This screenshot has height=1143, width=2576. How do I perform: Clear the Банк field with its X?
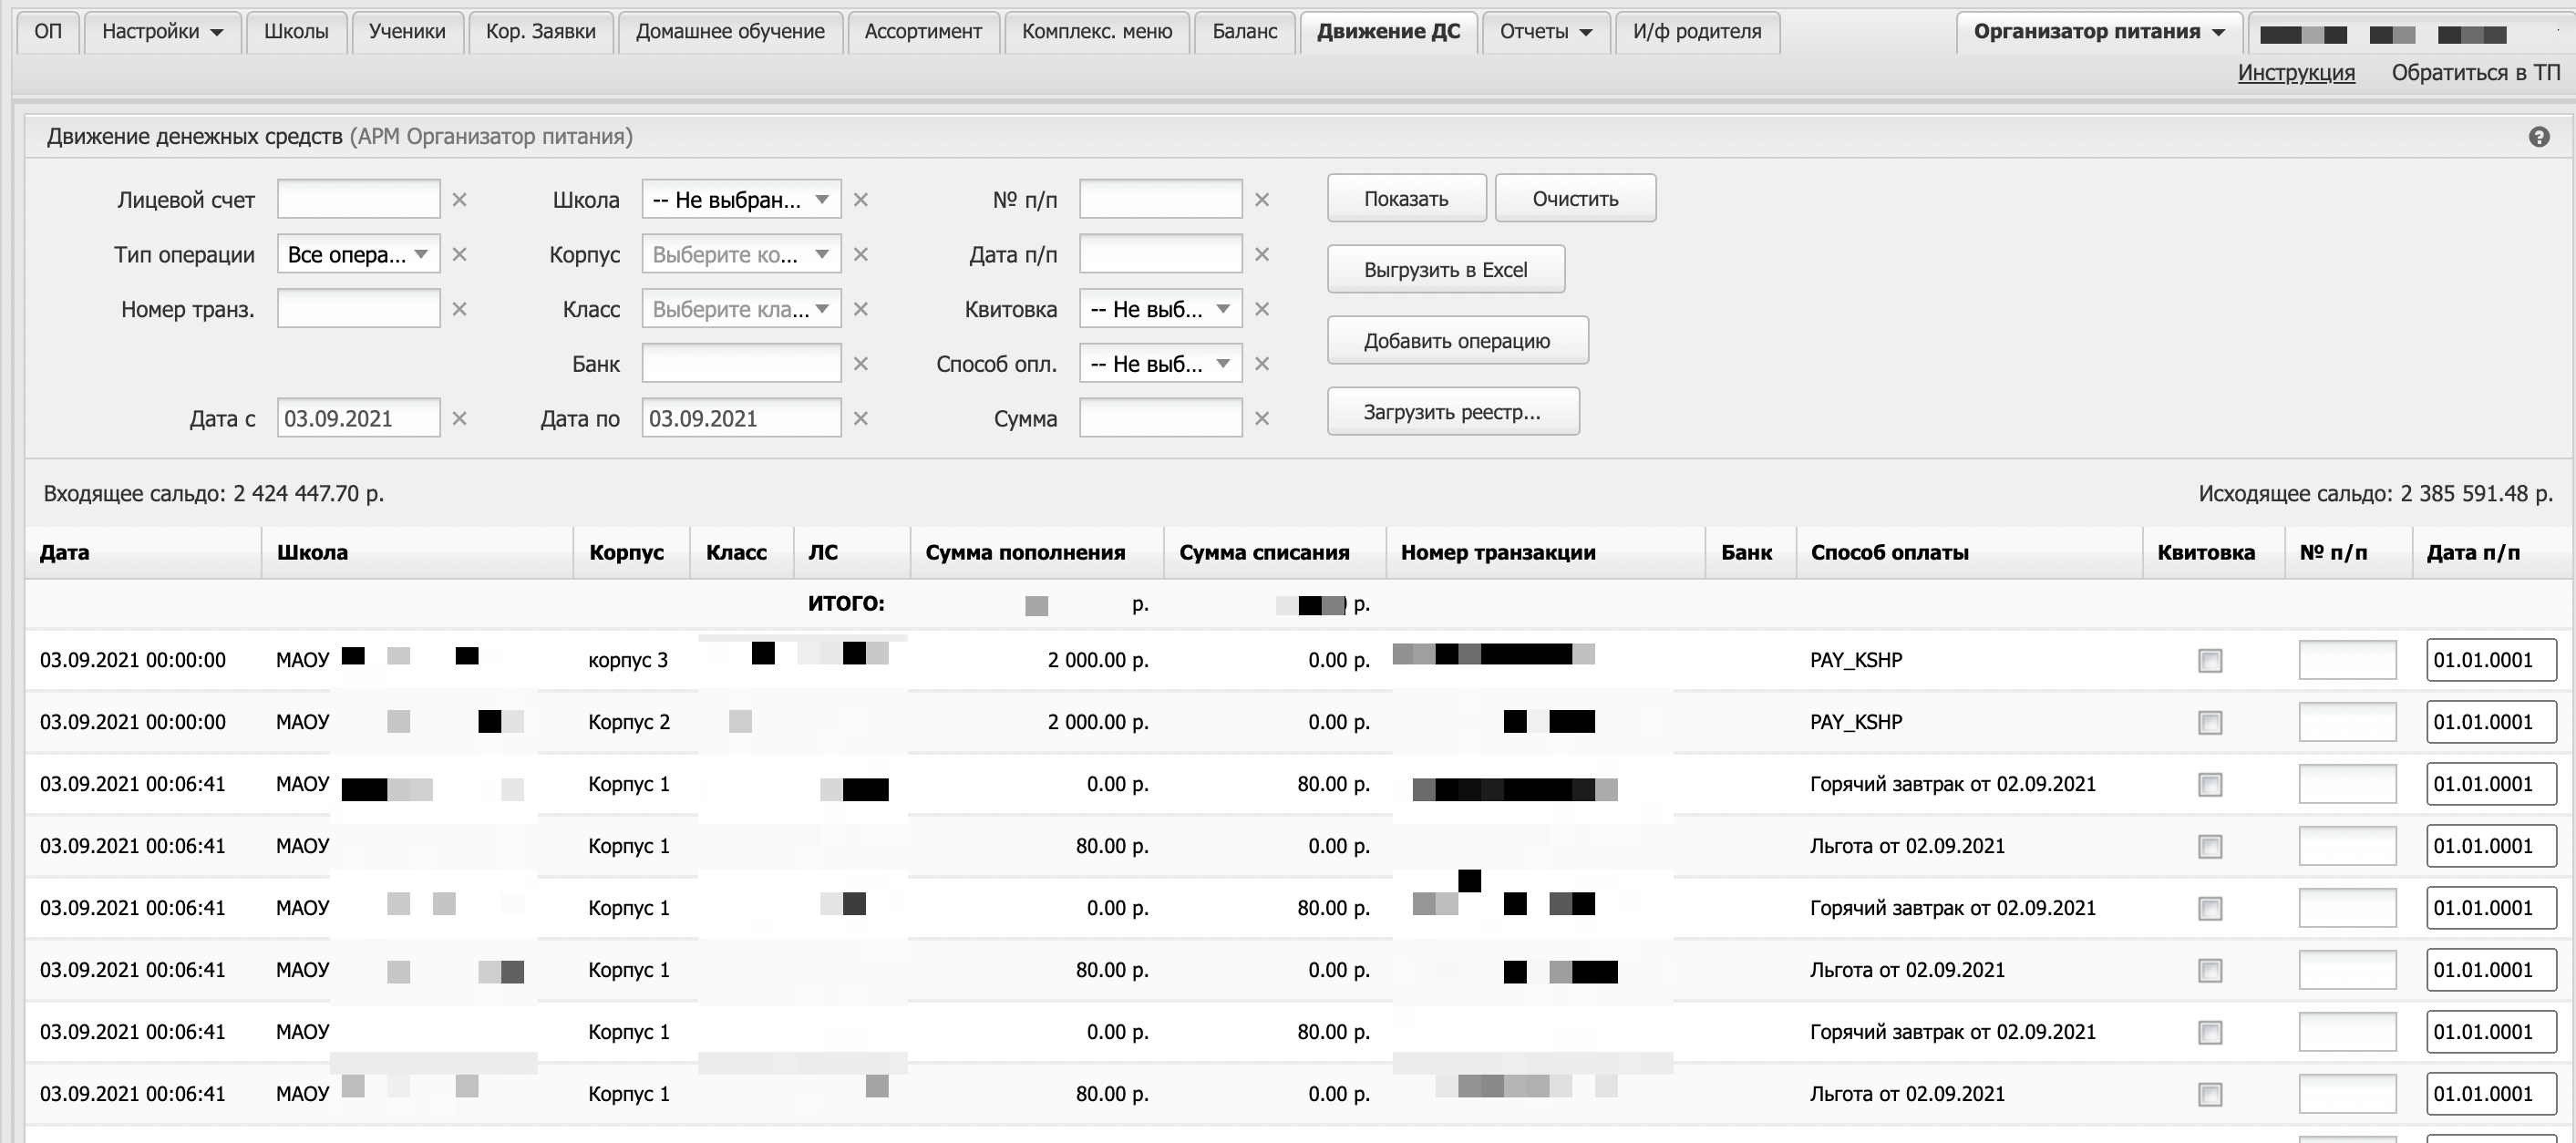coord(861,364)
